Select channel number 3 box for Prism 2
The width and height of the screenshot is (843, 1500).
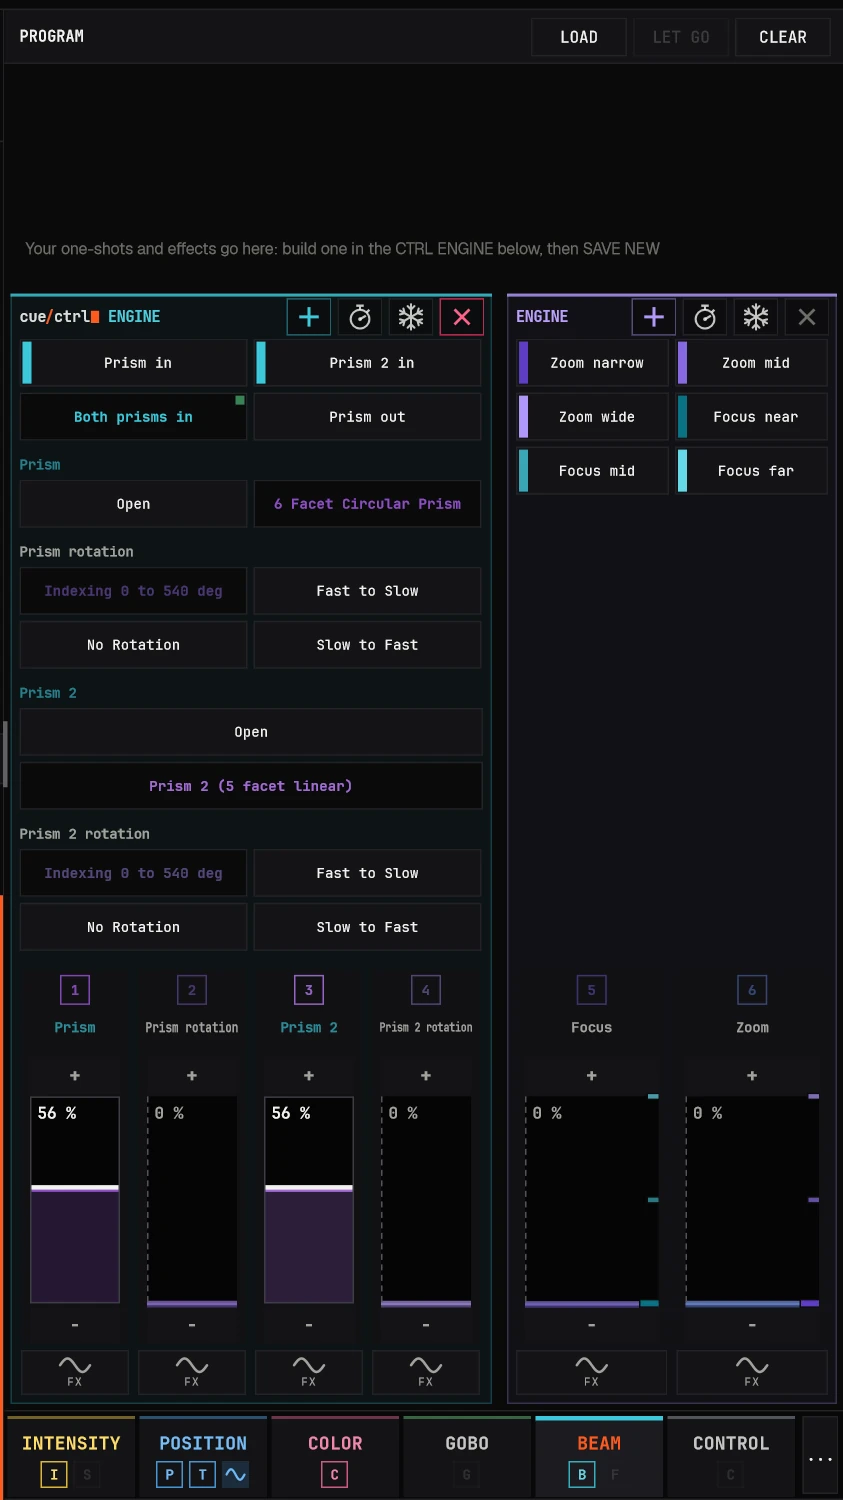(309, 990)
